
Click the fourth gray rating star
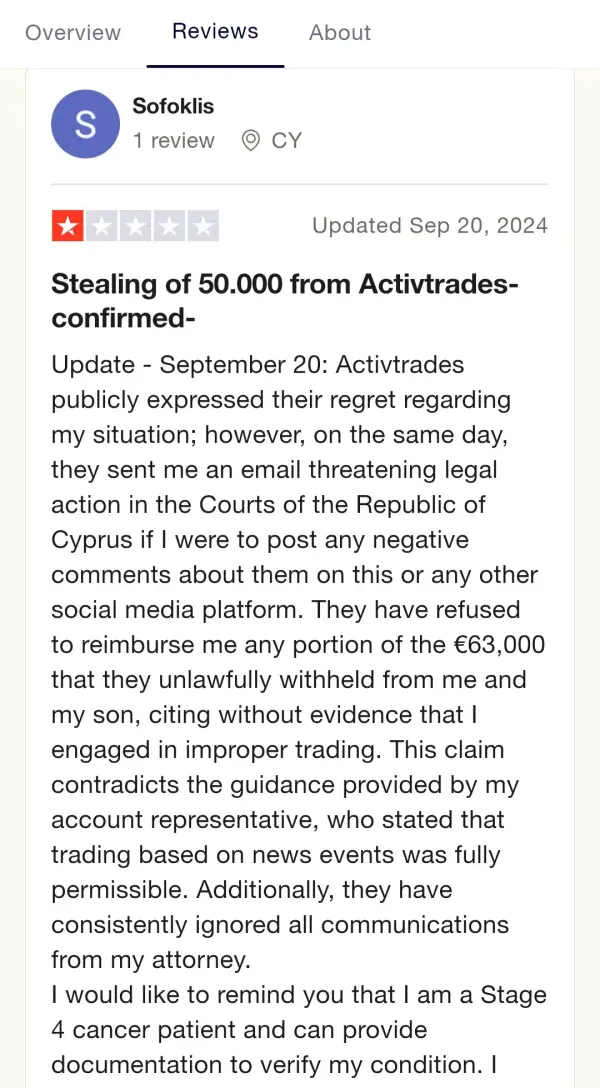pyautogui.click(x=169, y=226)
